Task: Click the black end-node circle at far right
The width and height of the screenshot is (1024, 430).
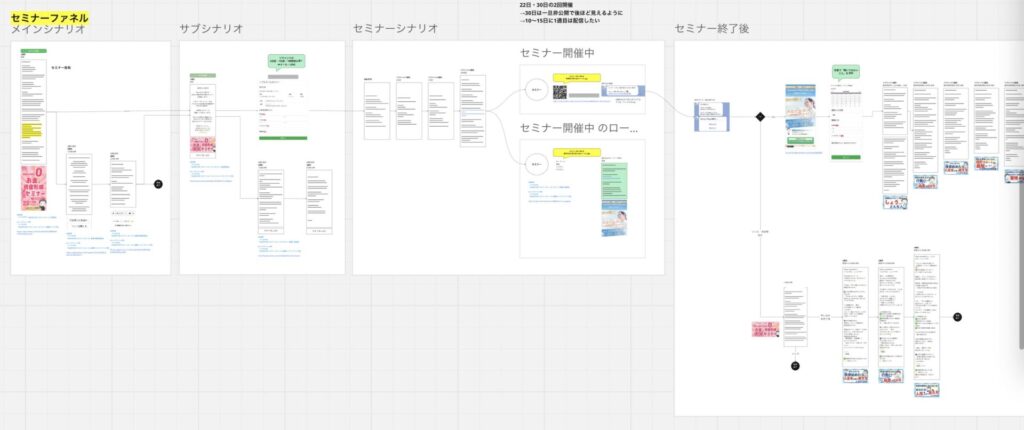Action: (x=957, y=317)
